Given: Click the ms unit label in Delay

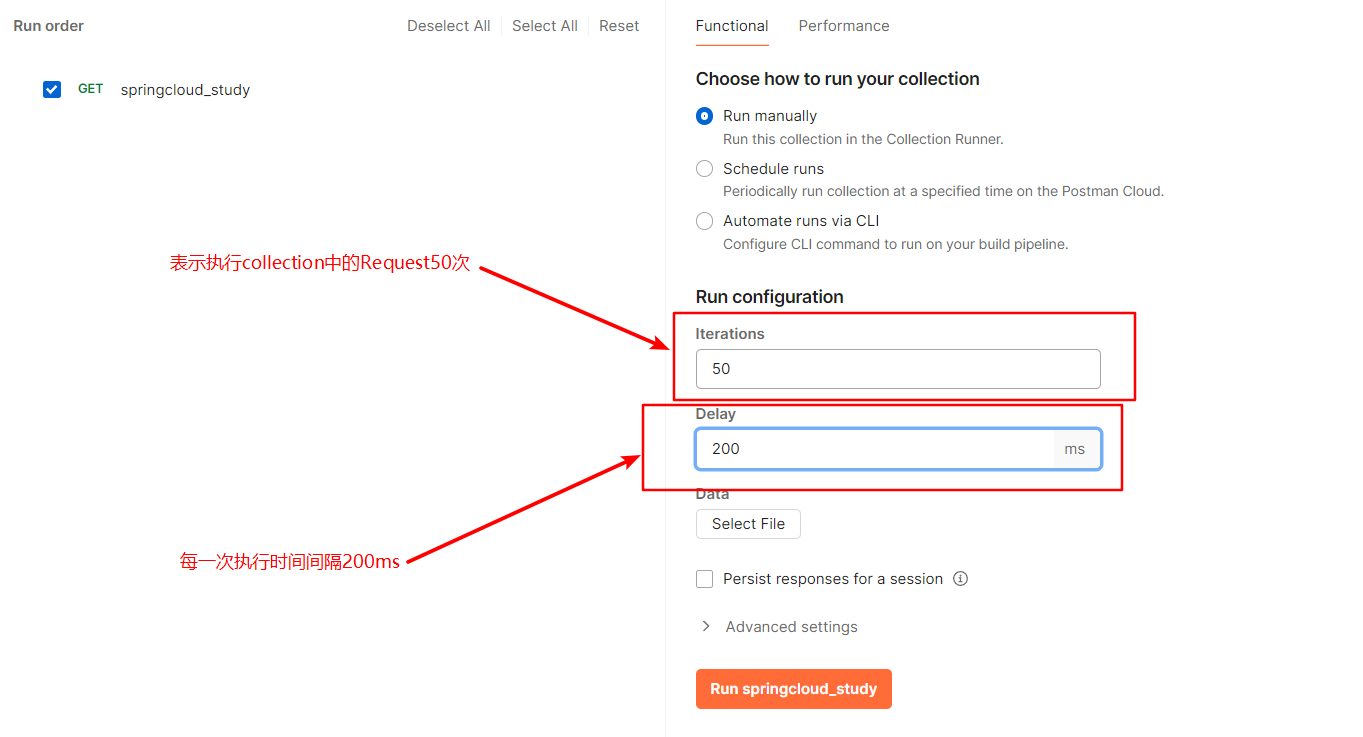Looking at the screenshot, I should point(1075,449).
